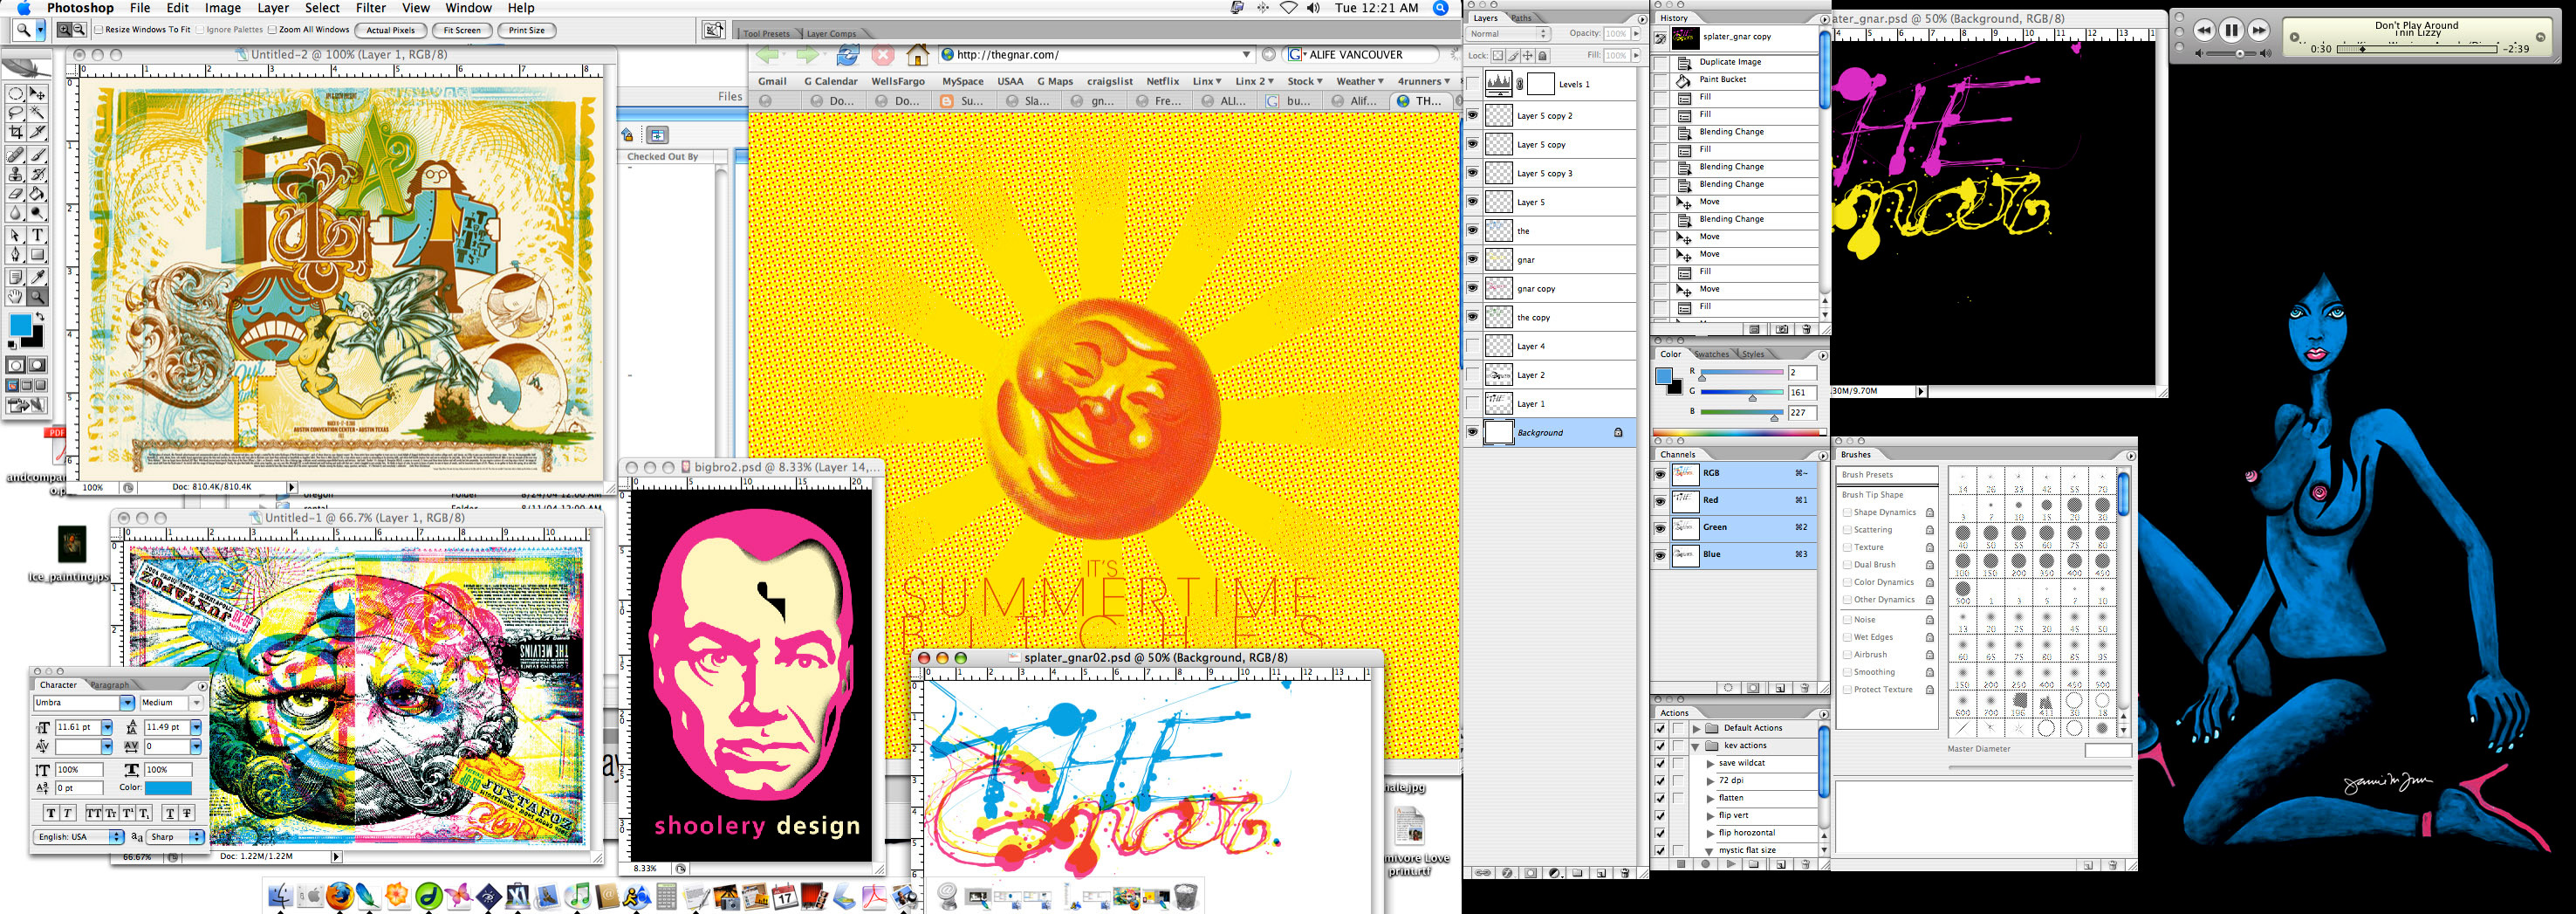Select the Blur tool
Viewport: 2576px width, 914px height.
[x=16, y=212]
